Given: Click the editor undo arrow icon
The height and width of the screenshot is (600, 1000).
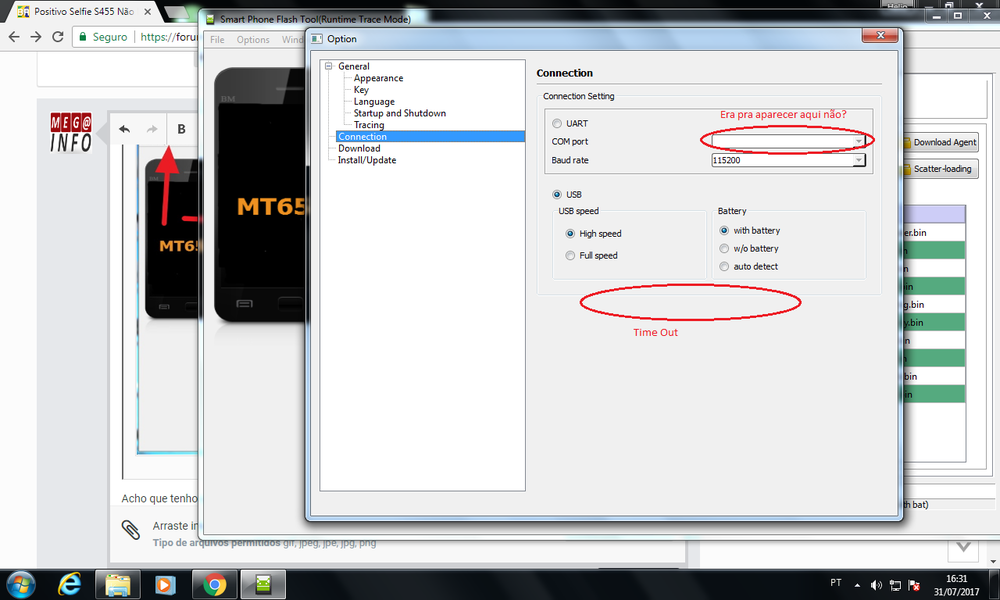Looking at the screenshot, I should pyautogui.click(x=125, y=129).
